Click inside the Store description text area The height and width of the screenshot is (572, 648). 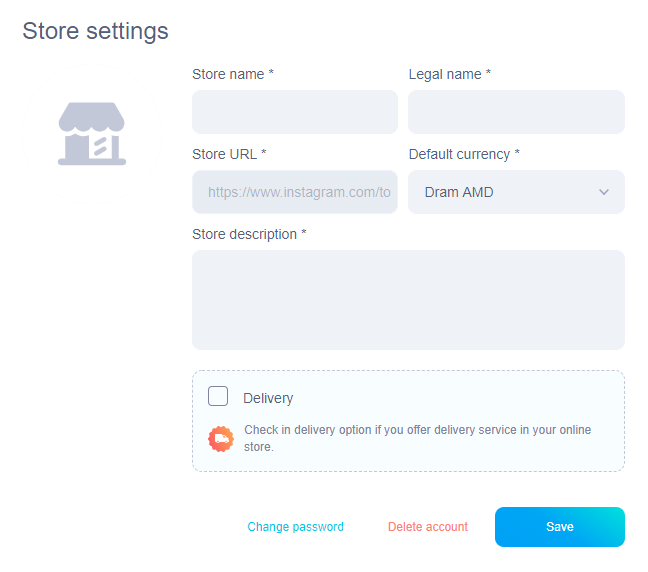pyautogui.click(x=408, y=300)
